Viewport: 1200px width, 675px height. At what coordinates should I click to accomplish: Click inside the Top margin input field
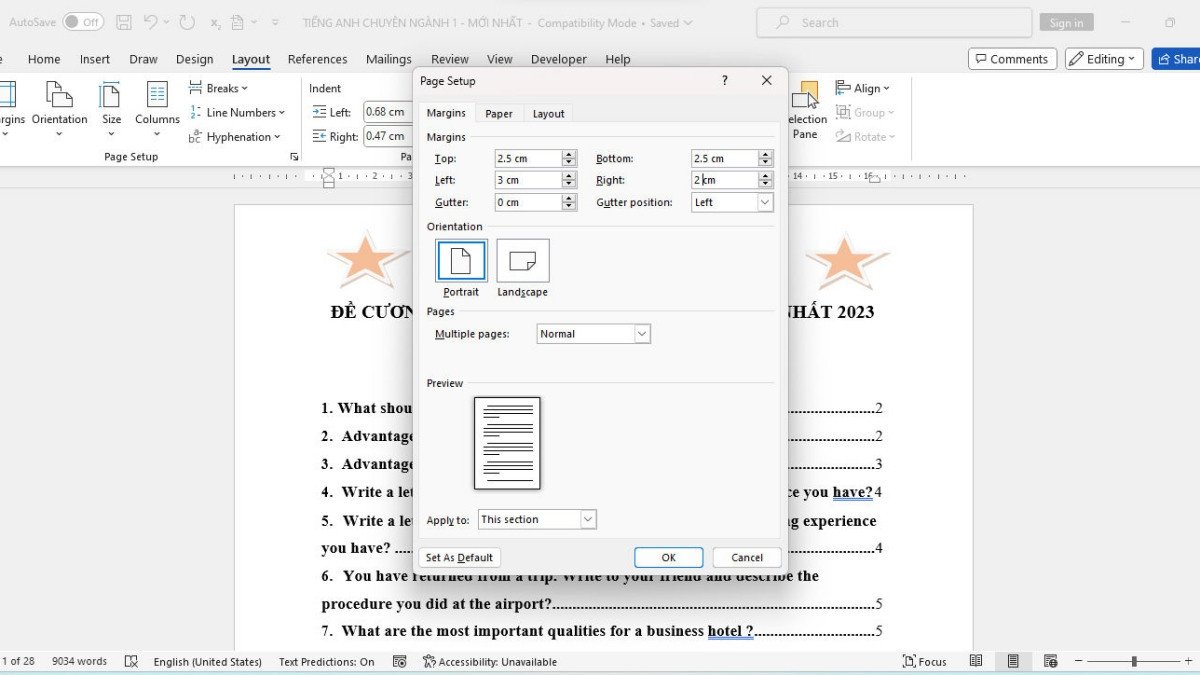point(528,158)
